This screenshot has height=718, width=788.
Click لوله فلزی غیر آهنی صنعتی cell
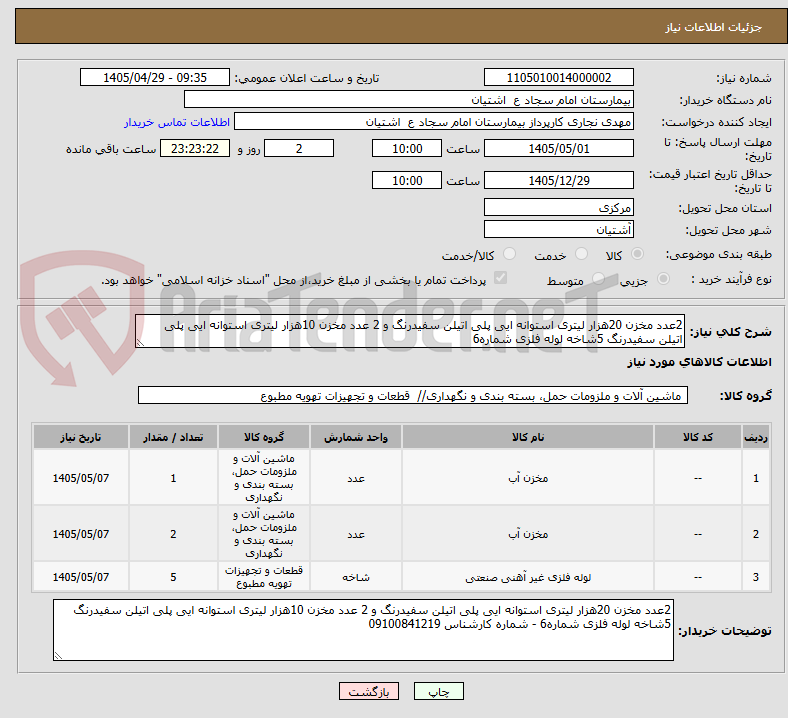(528, 577)
